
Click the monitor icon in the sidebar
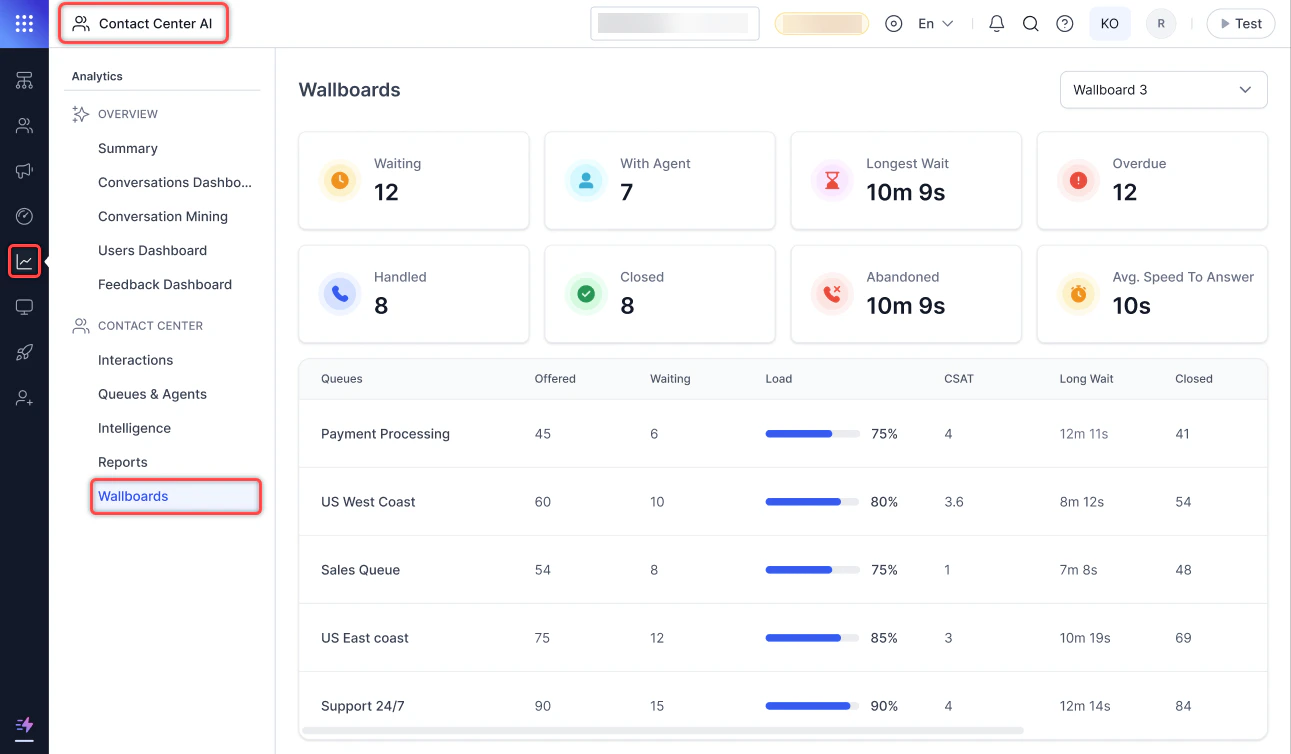tap(24, 306)
